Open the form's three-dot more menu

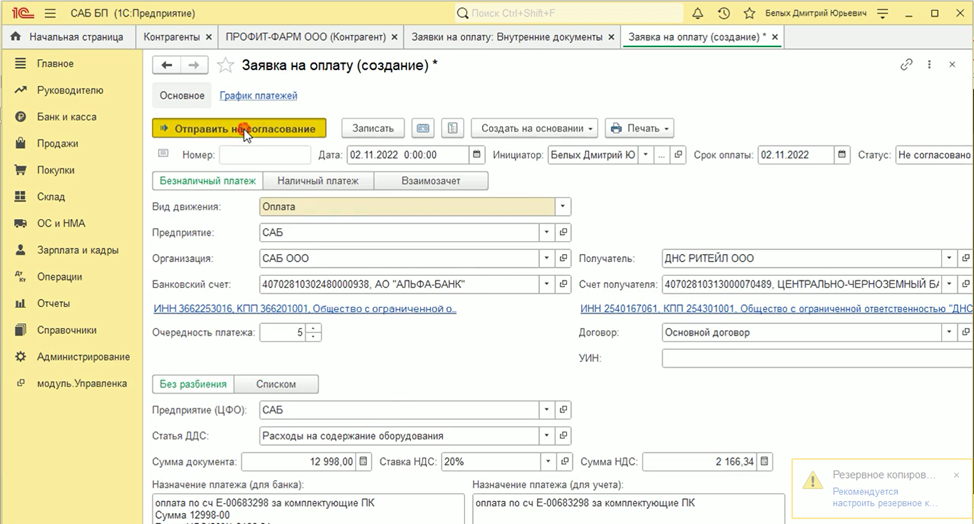[929, 65]
